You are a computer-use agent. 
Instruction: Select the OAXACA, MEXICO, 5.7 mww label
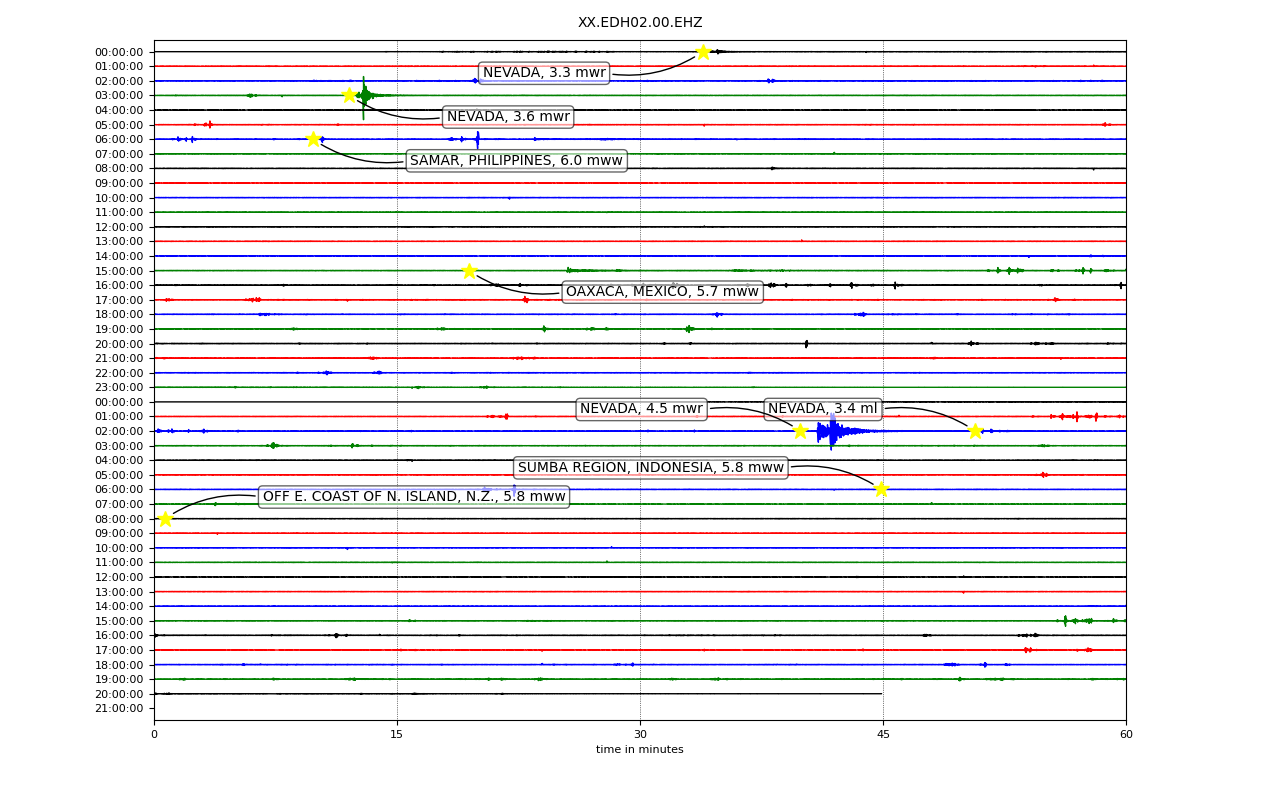662,292
